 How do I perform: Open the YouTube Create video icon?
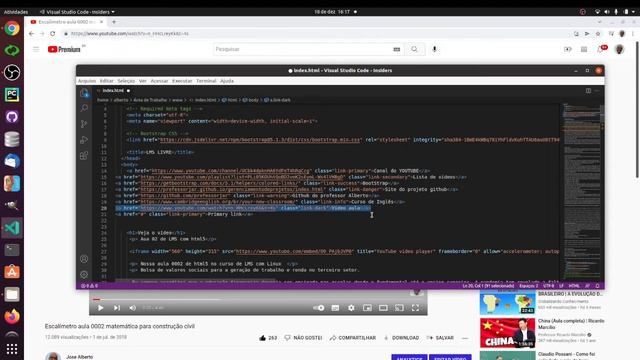click(568, 49)
